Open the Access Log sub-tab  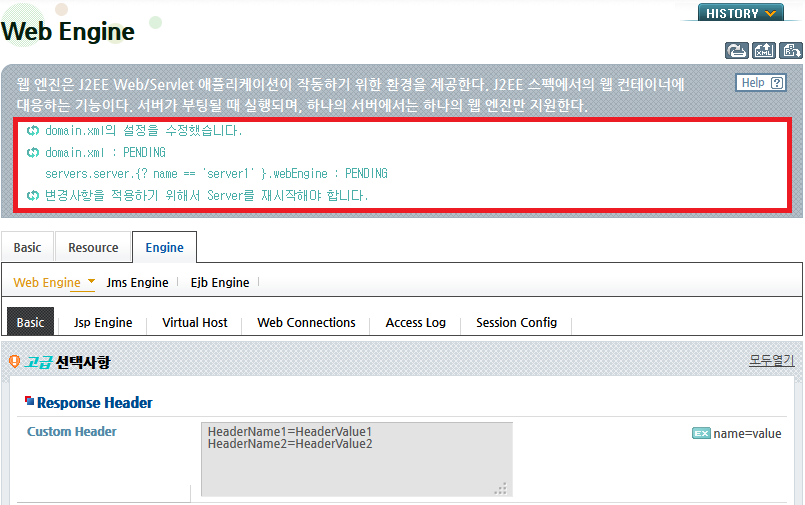tap(415, 322)
